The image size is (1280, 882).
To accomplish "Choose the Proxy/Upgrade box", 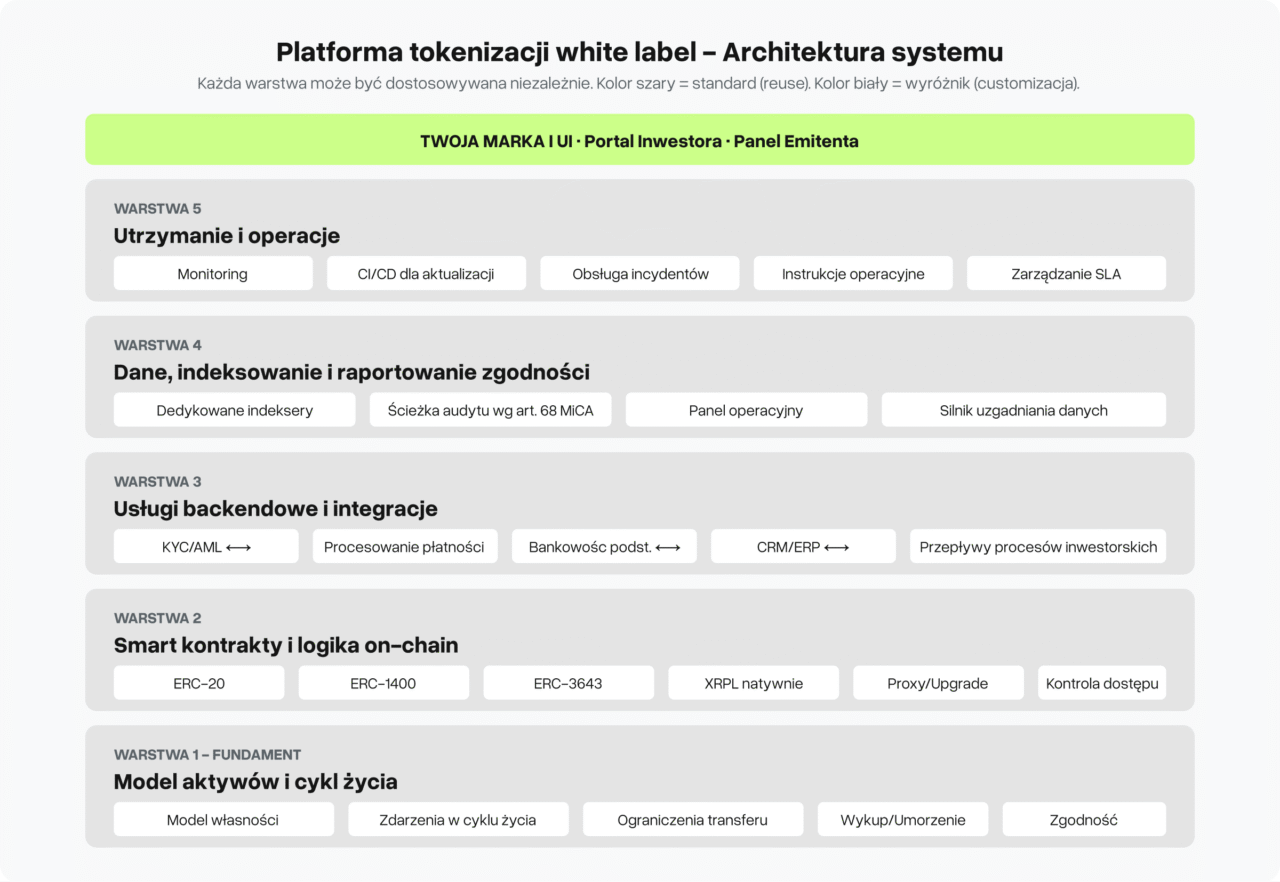I will 938,684.
